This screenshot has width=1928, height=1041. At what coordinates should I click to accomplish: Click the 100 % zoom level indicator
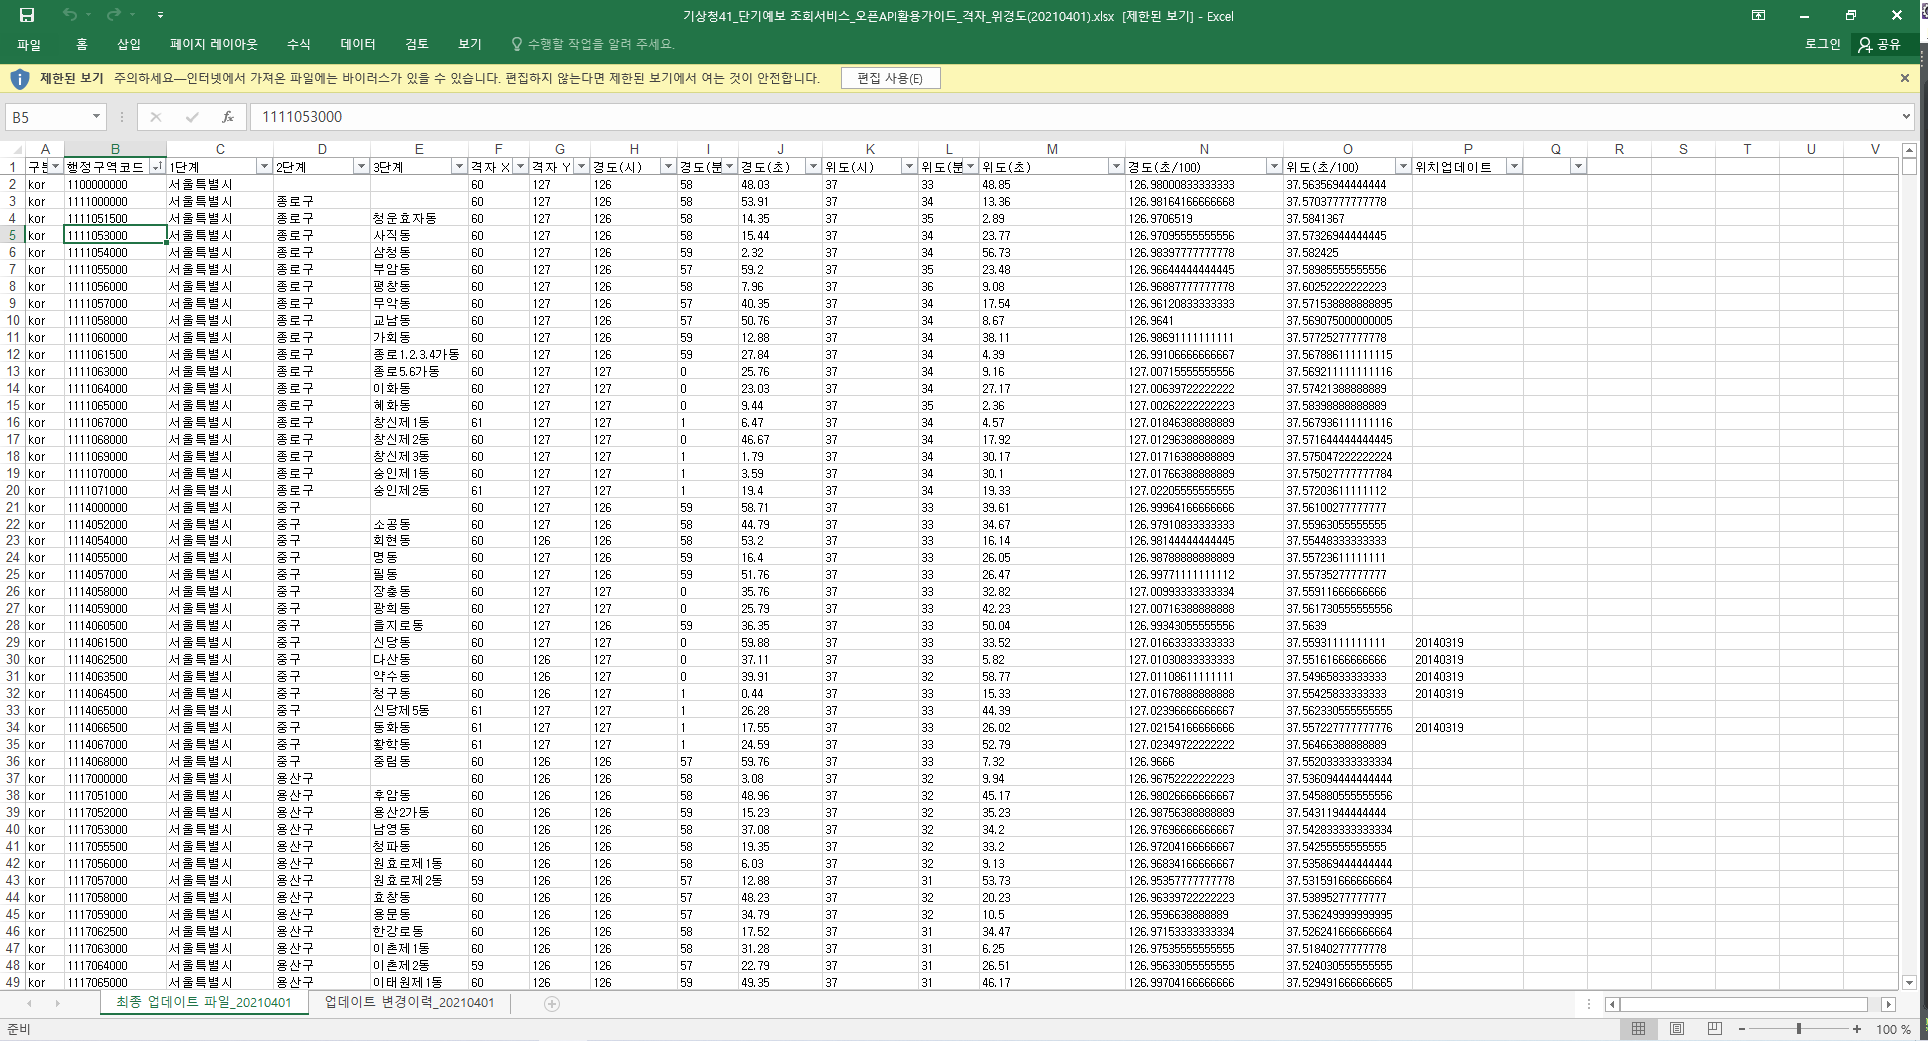point(1893,1029)
